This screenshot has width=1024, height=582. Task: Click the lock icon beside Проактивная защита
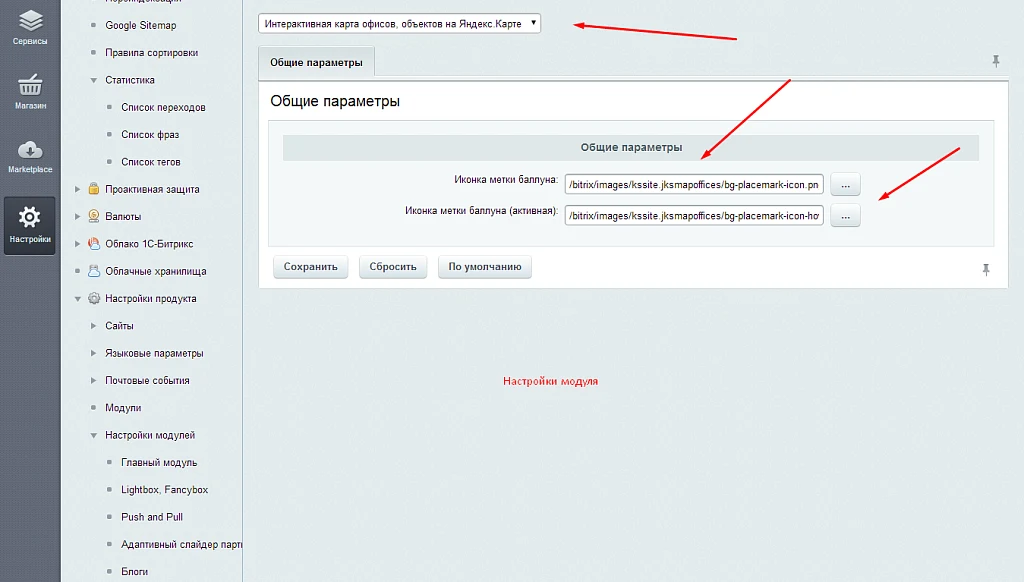(x=94, y=189)
